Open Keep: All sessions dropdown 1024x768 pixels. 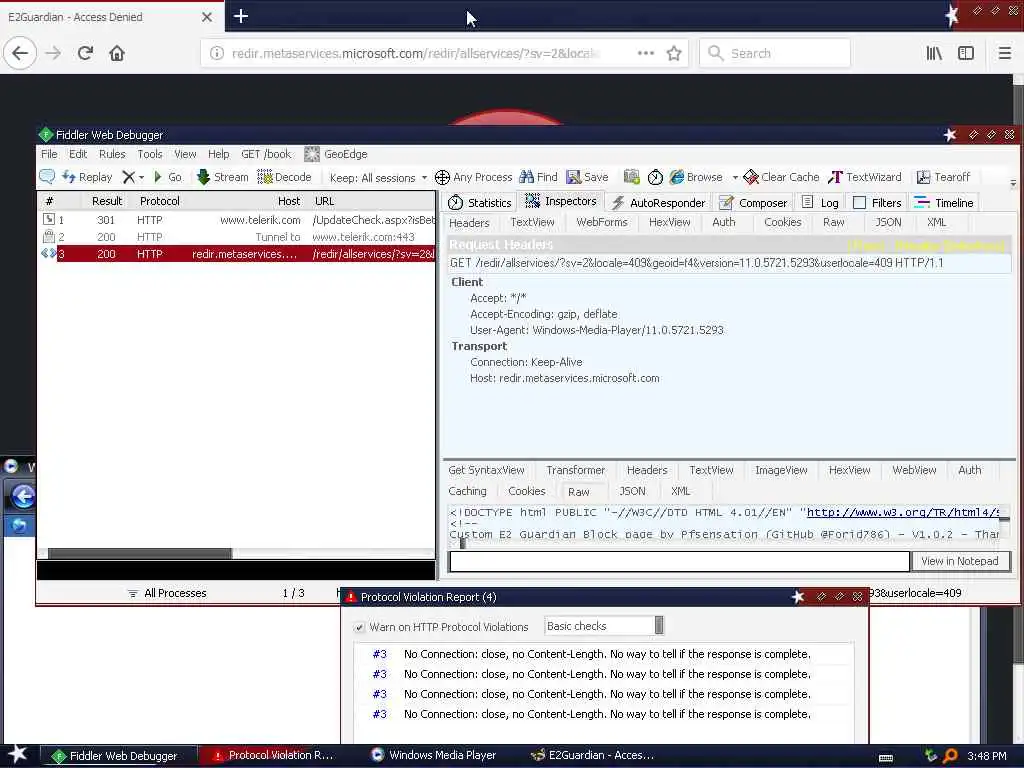378,178
